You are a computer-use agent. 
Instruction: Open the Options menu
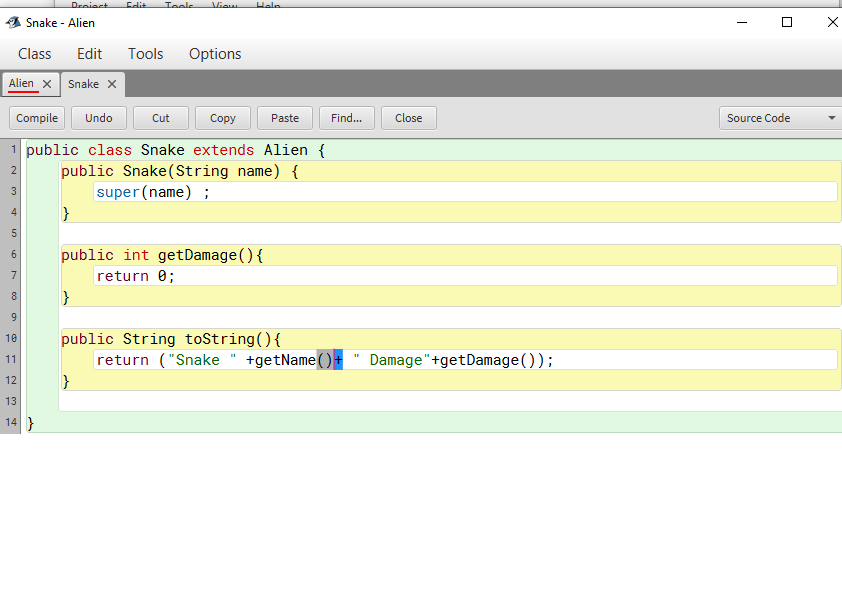[214, 54]
